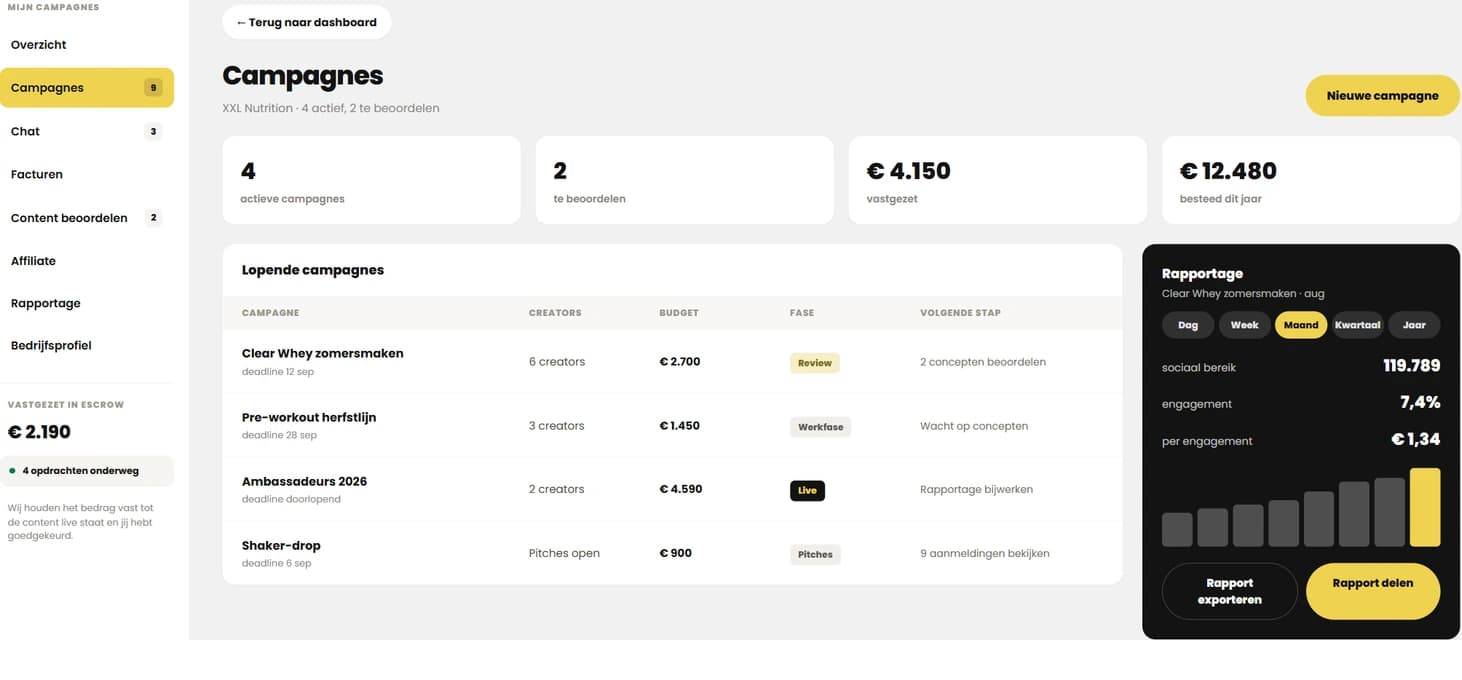Open Ambassadeurs 2026 campaign
The height and width of the screenshot is (680, 1462).
point(304,481)
